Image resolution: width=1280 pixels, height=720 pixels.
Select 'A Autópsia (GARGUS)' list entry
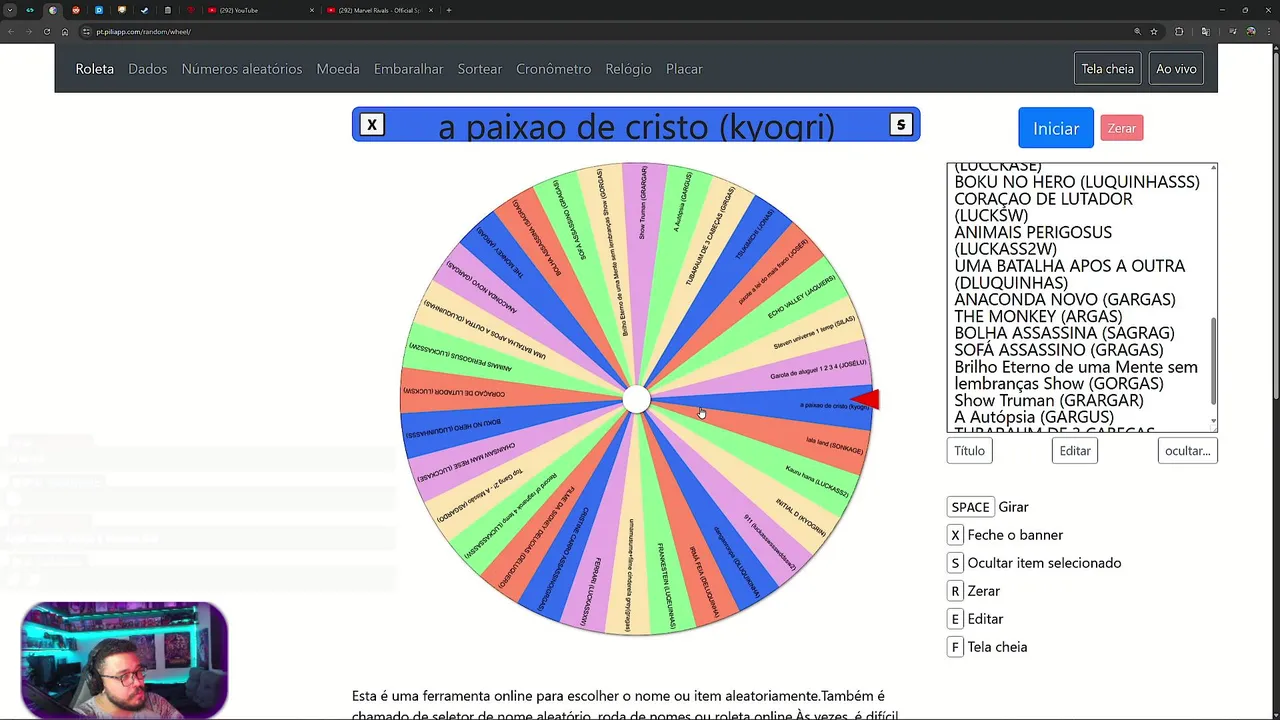pos(1034,417)
